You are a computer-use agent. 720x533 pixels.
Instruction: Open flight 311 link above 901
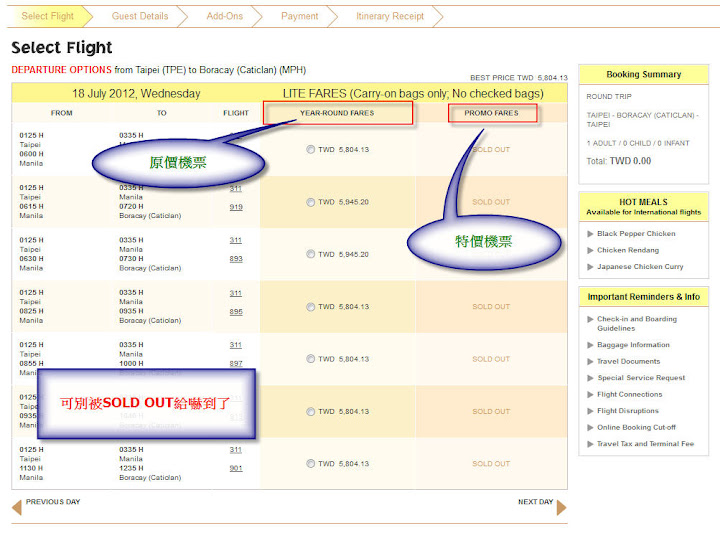[236, 450]
